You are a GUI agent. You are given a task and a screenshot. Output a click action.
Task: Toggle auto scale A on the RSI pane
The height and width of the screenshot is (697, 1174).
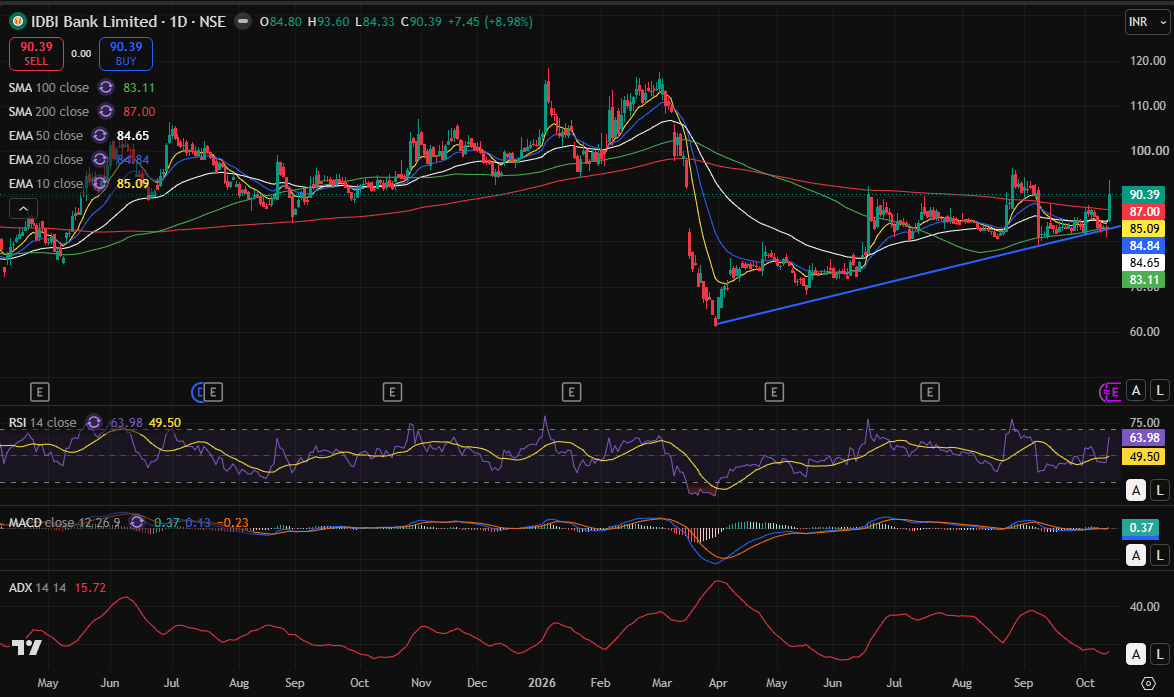coord(1136,490)
